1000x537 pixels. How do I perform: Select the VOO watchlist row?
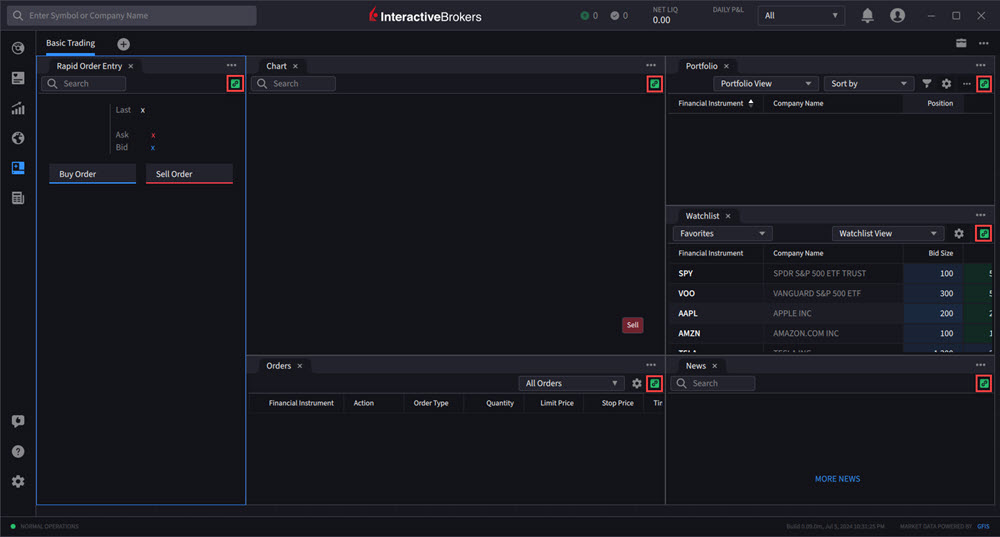coord(831,293)
